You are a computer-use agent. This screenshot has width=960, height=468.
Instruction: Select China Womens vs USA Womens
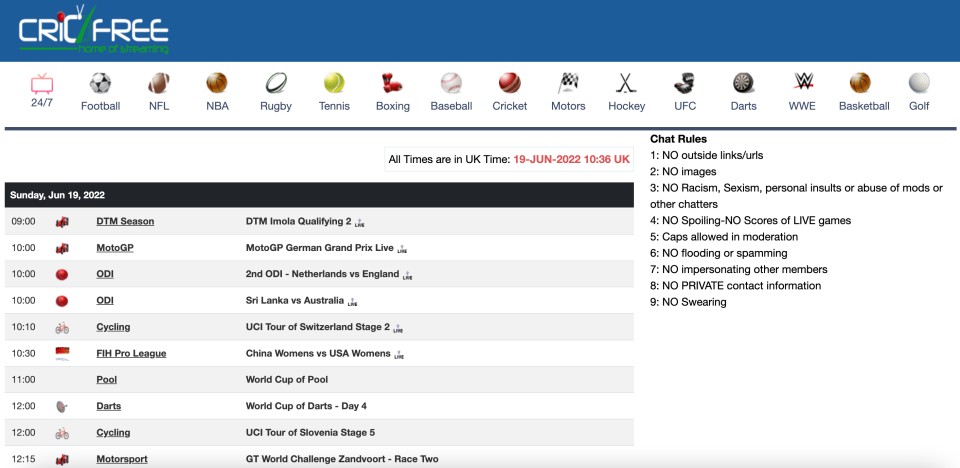[x=318, y=353]
